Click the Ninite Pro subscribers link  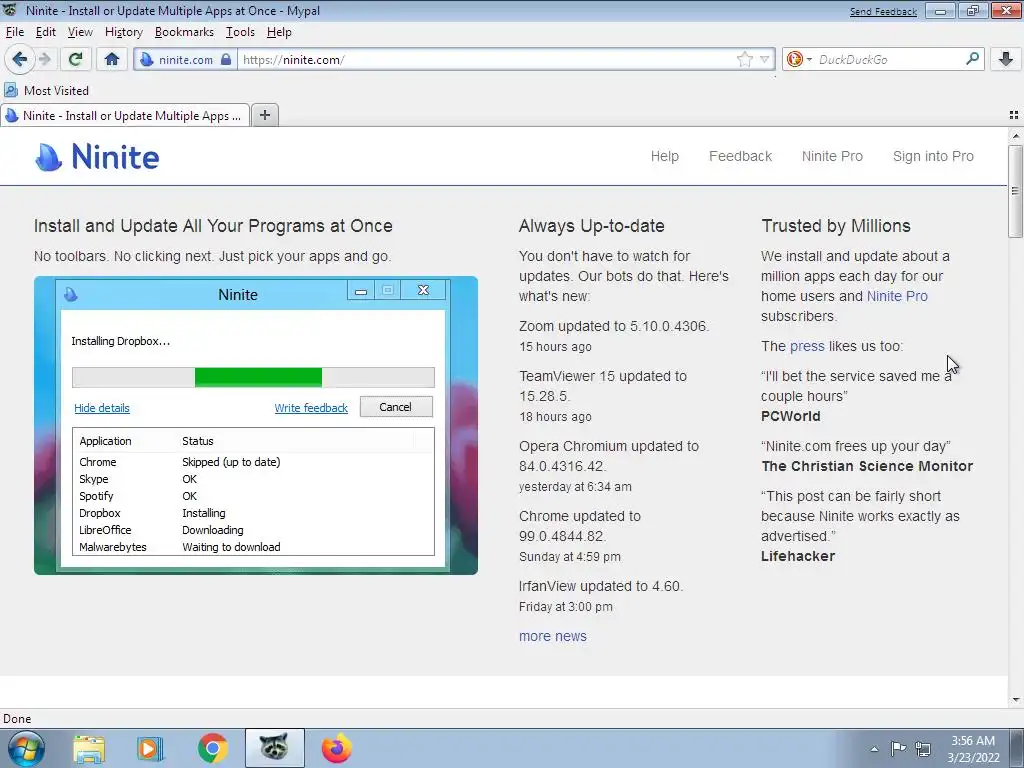click(897, 296)
